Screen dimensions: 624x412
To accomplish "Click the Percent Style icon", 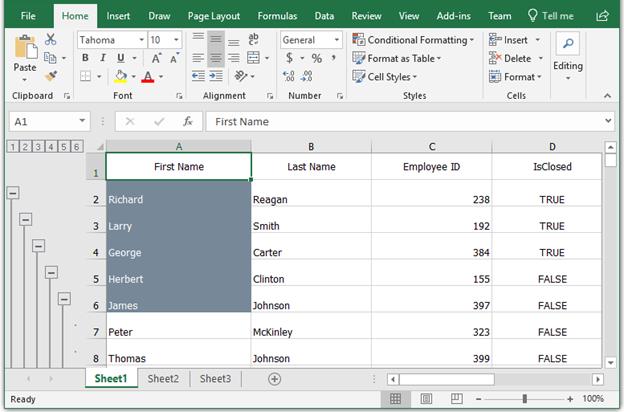I will [316, 58].
